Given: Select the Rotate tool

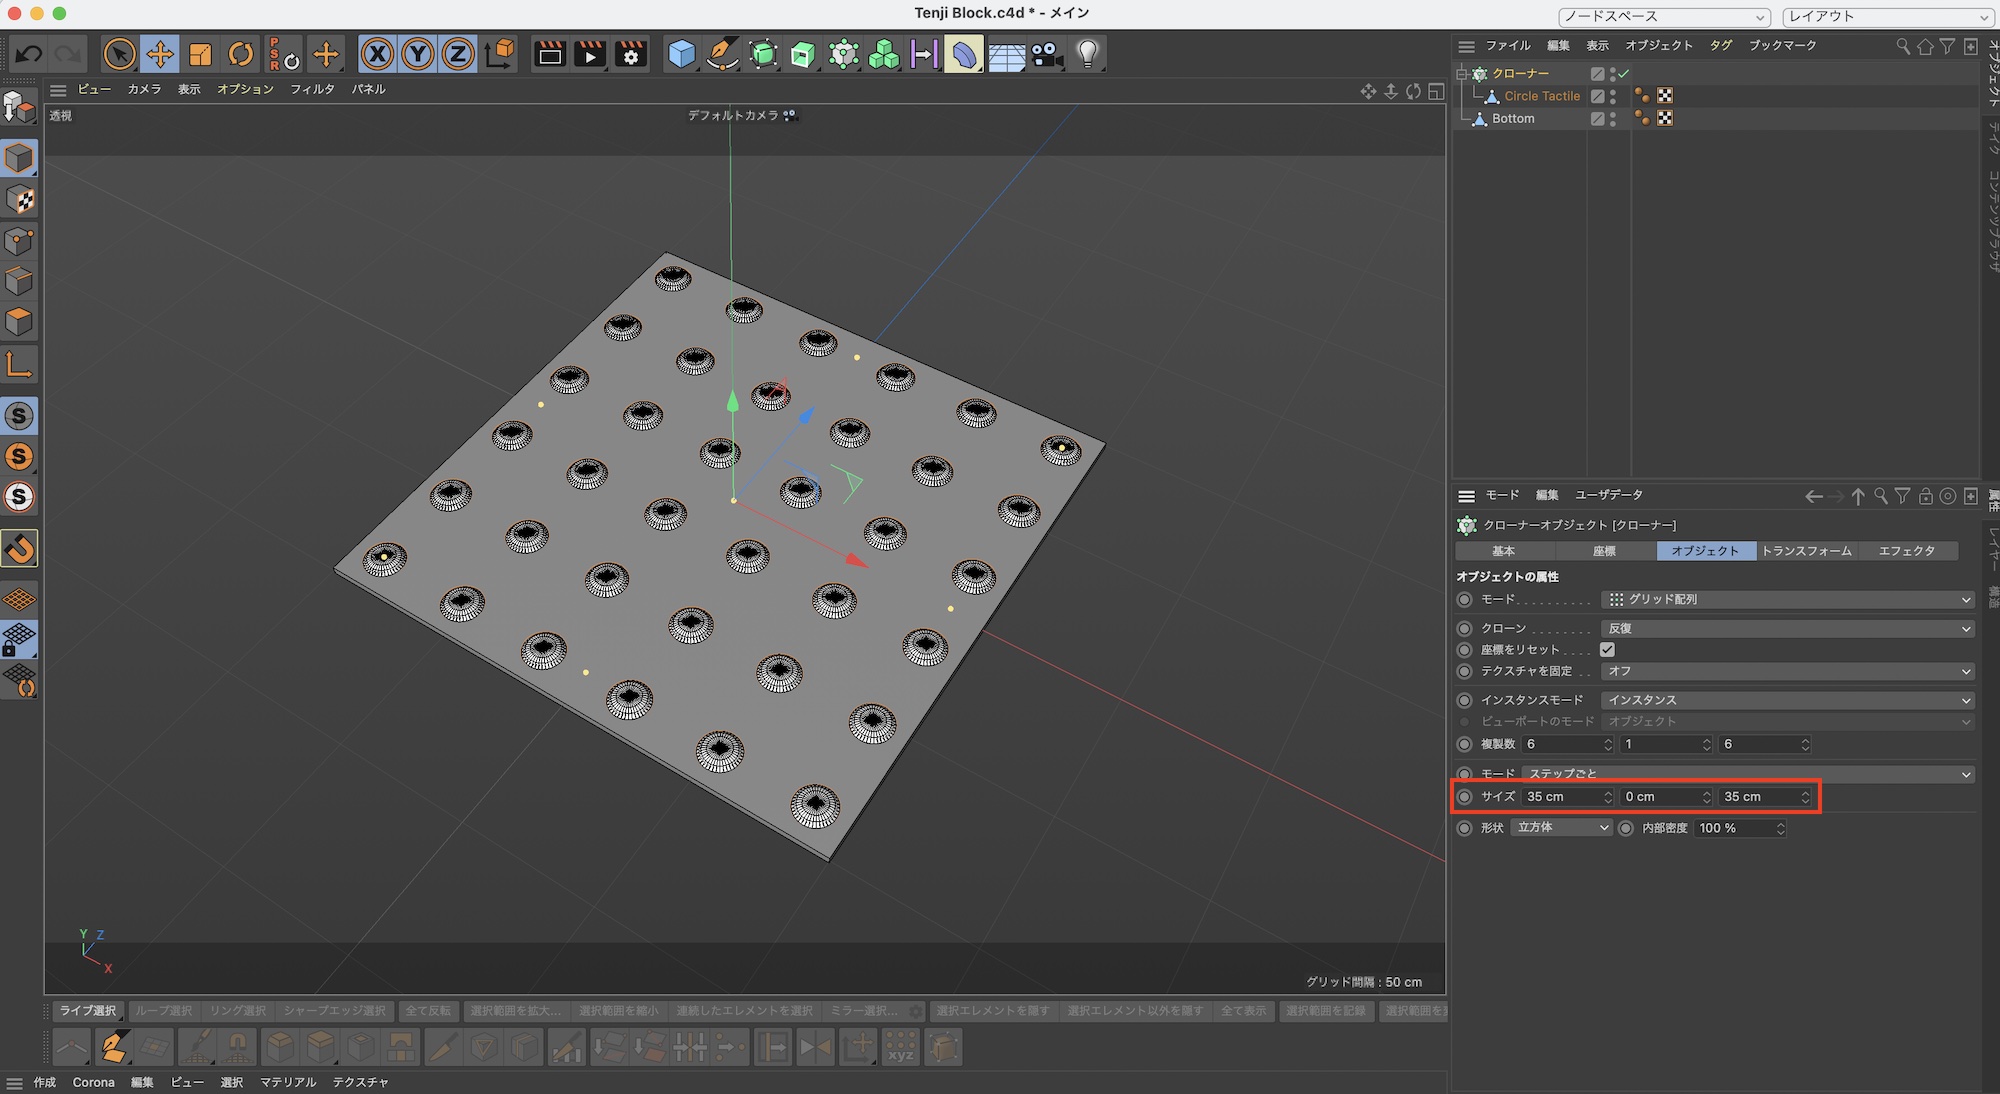Looking at the screenshot, I should [x=241, y=54].
